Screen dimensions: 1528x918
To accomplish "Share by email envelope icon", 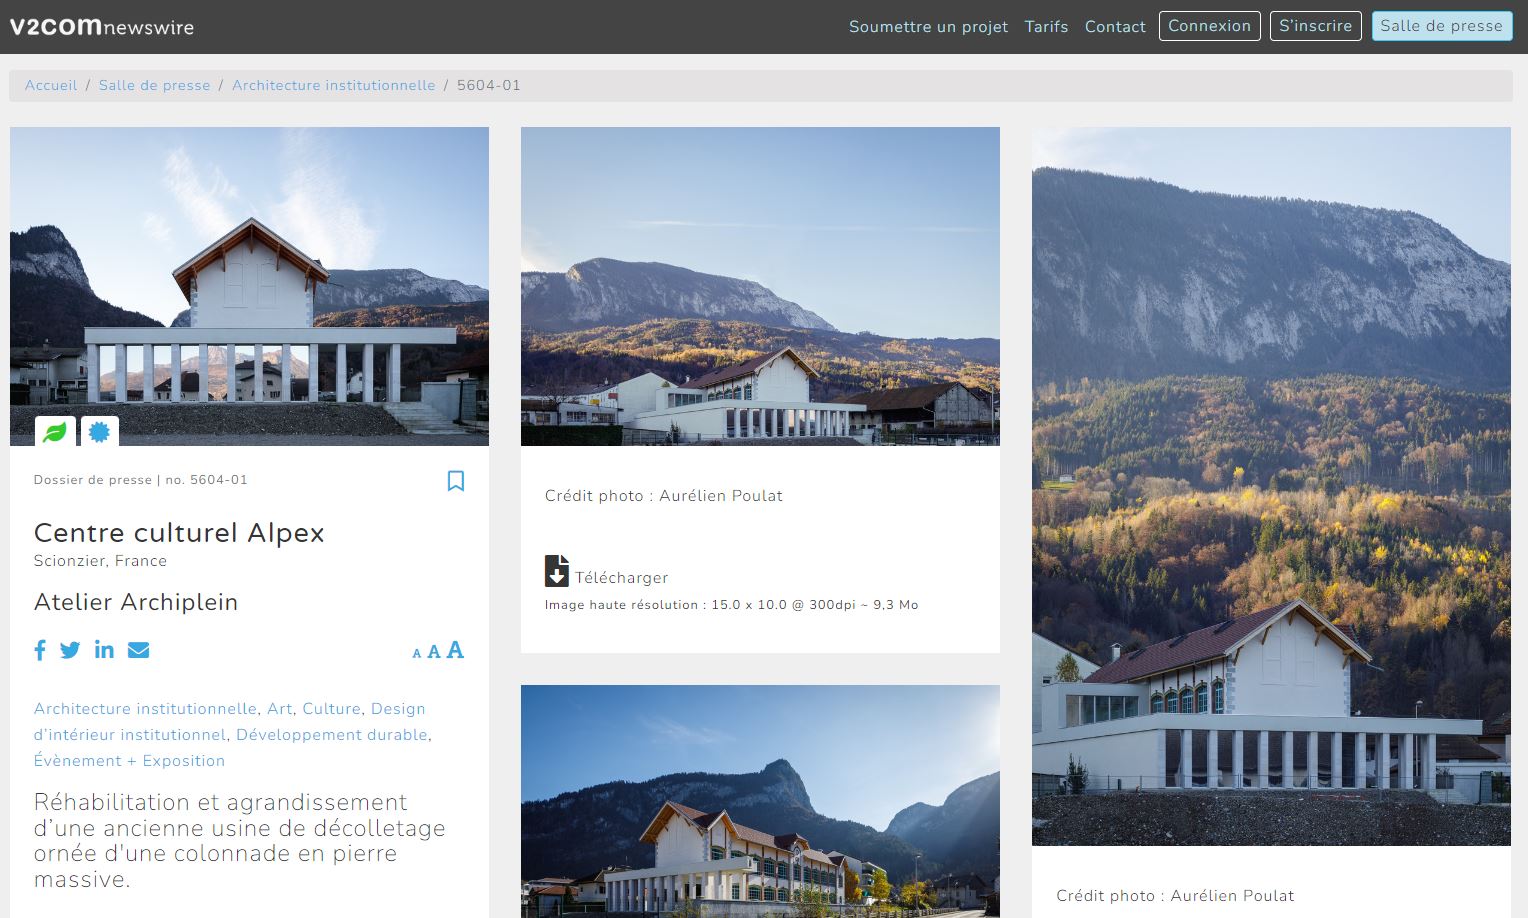I will [x=139, y=650].
